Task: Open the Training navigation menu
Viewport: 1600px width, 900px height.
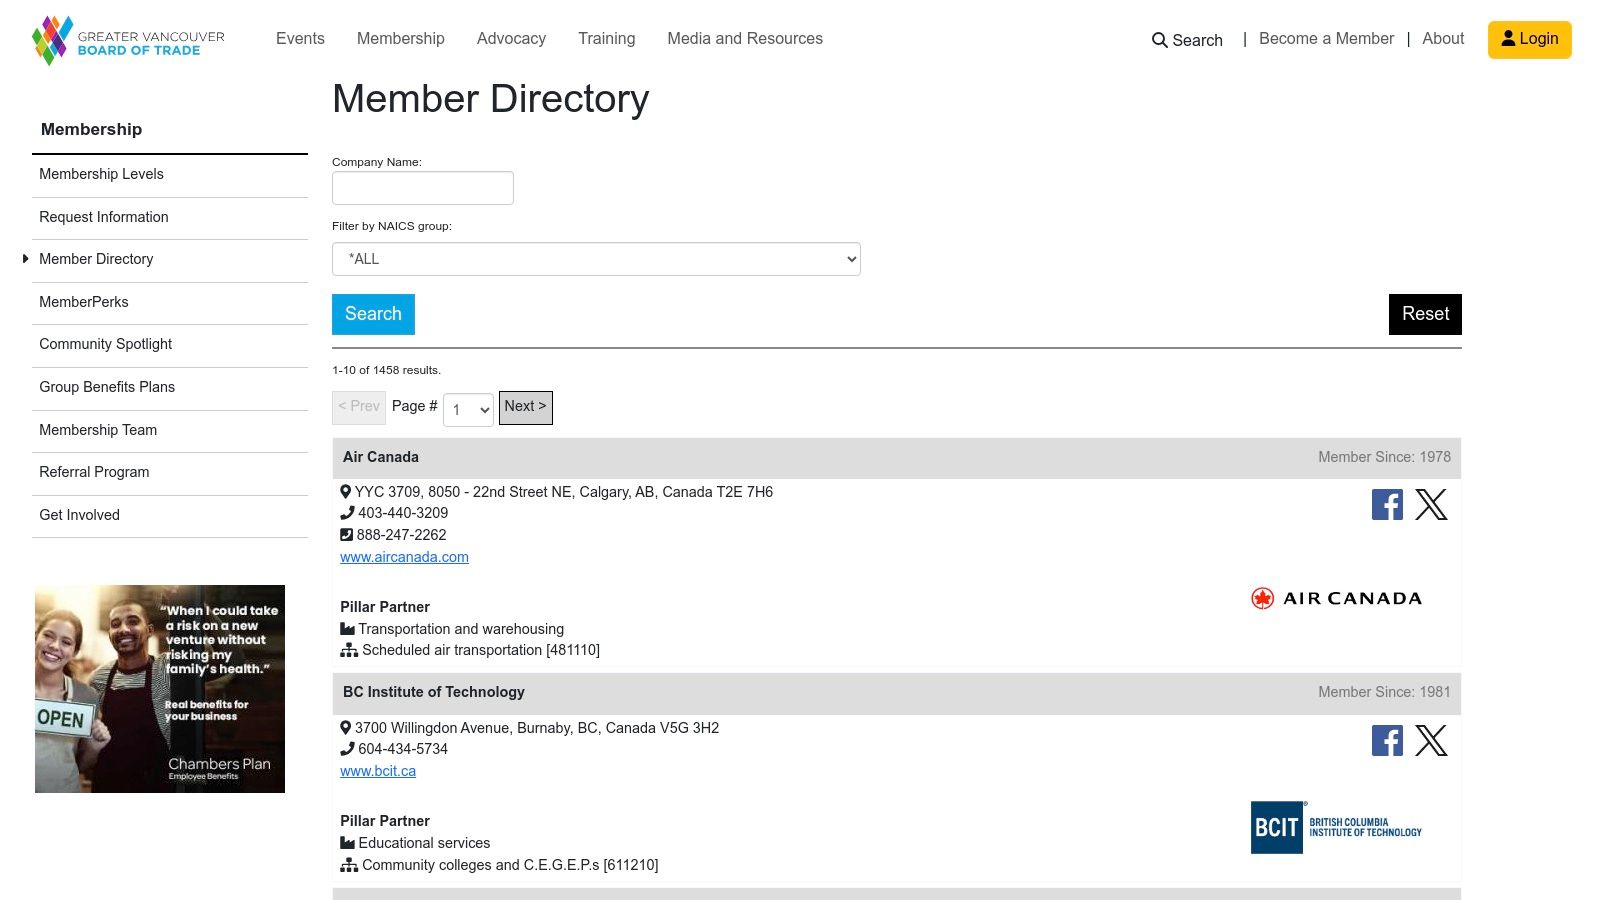Action: point(606,38)
